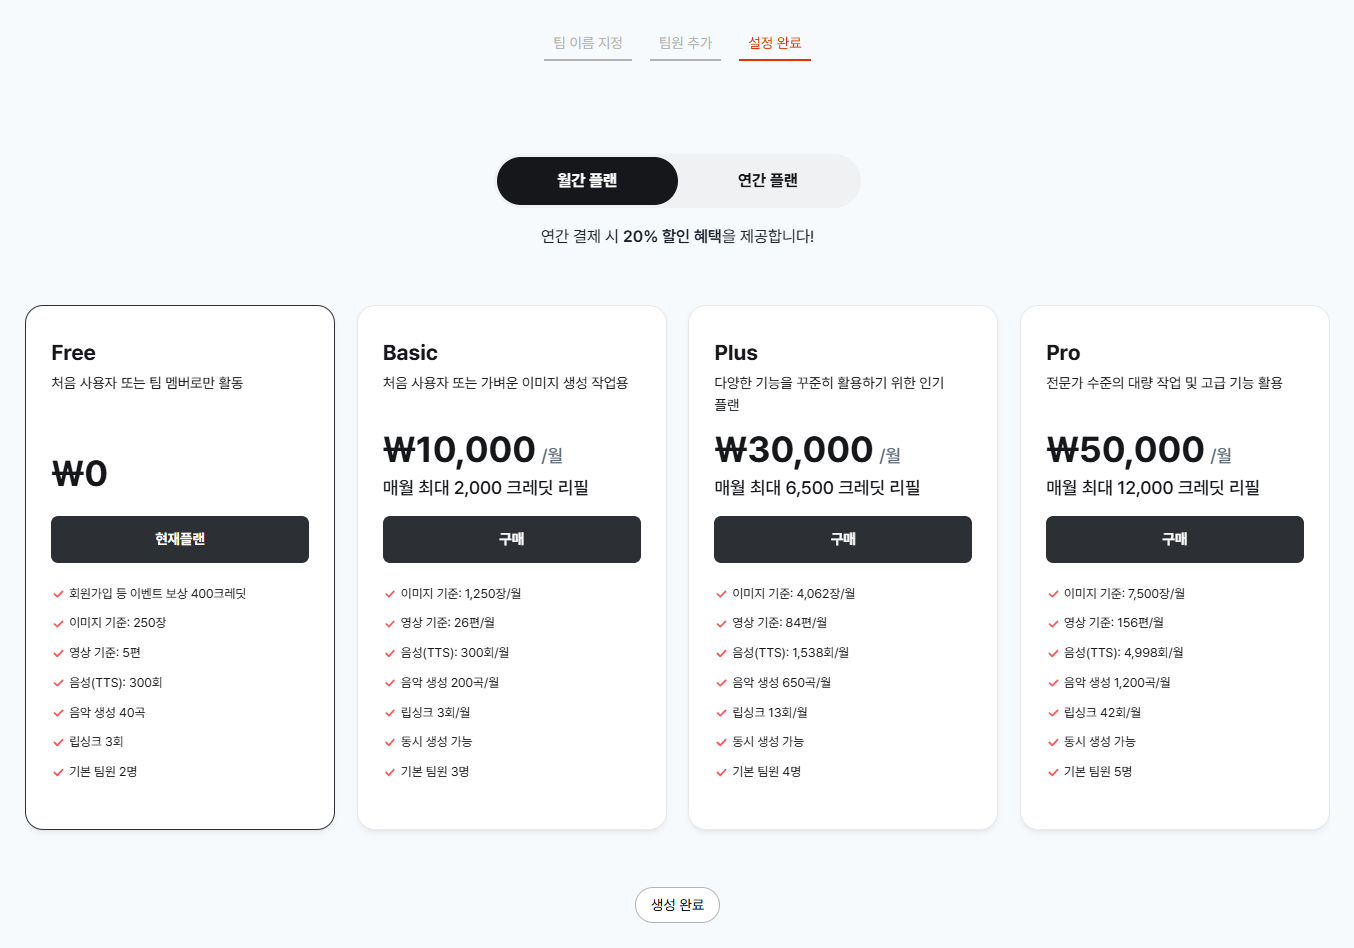Image resolution: width=1354 pixels, height=948 pixels.
Task: Buy the Pro plan with 구매
Action: coord(1175,539)
